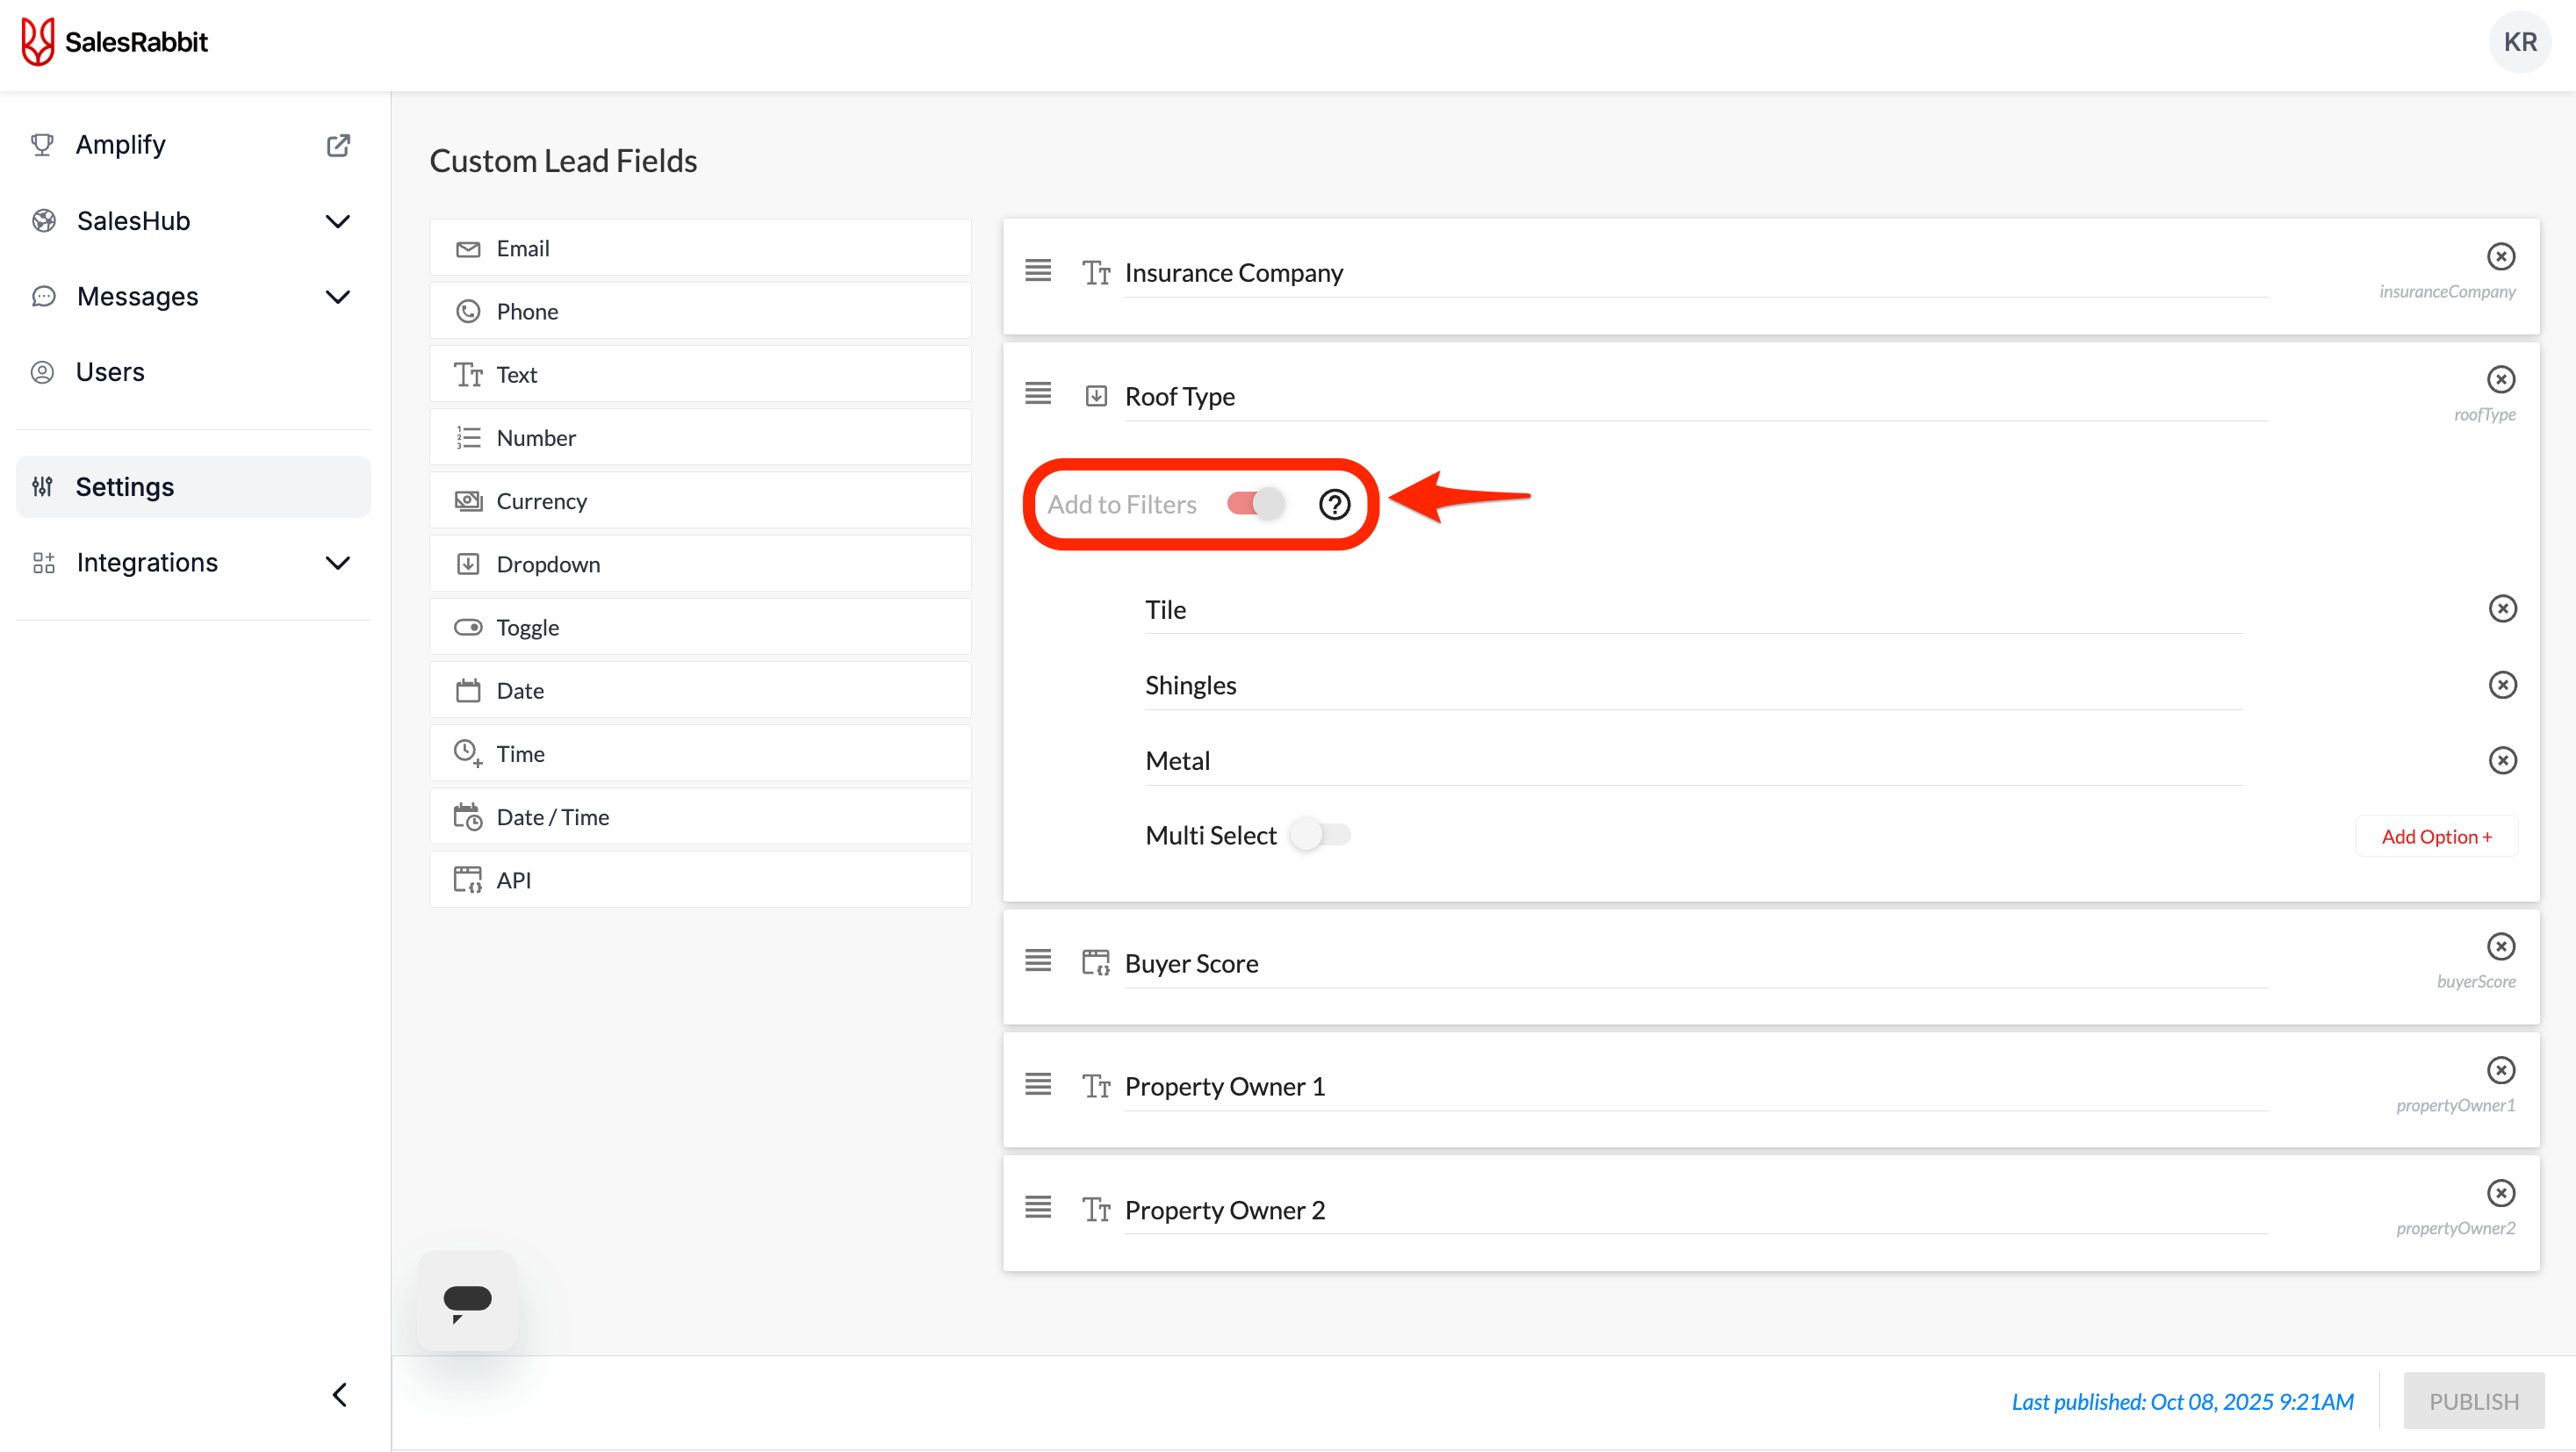Expand the Integrations submenu

coord(338,563)
